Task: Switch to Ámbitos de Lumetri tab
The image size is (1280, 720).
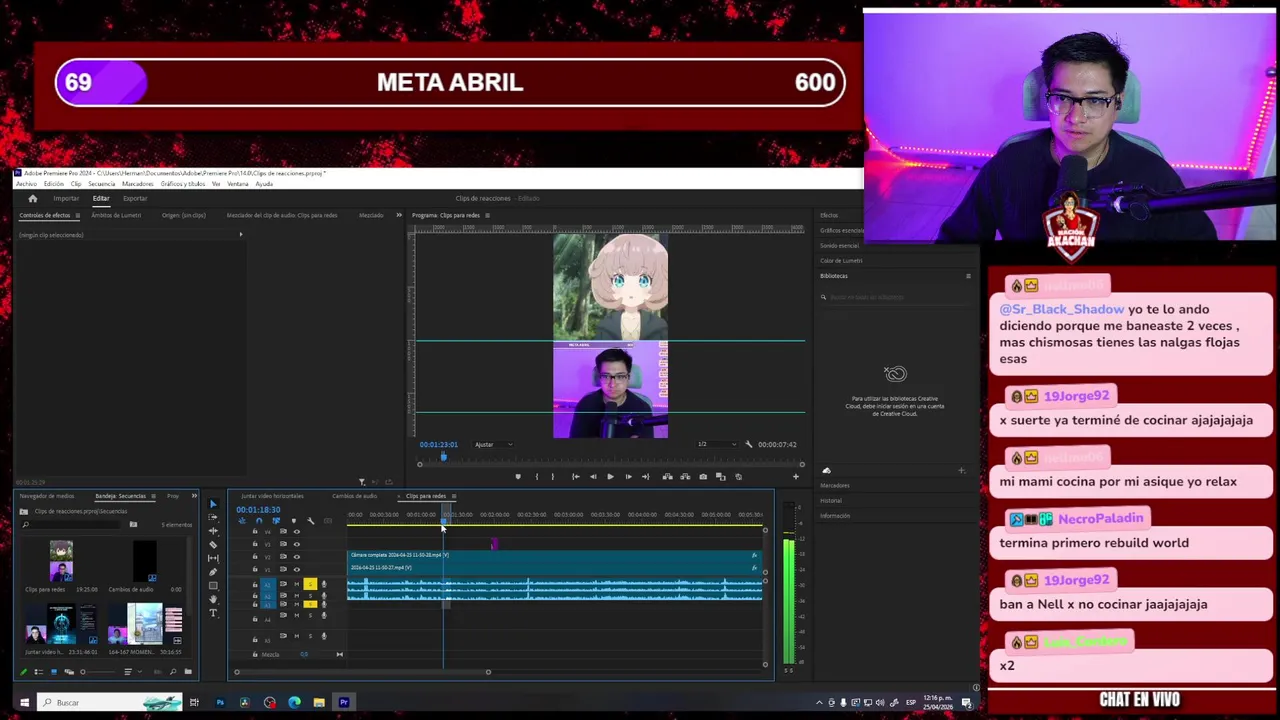Action: (x=116, y=215)
